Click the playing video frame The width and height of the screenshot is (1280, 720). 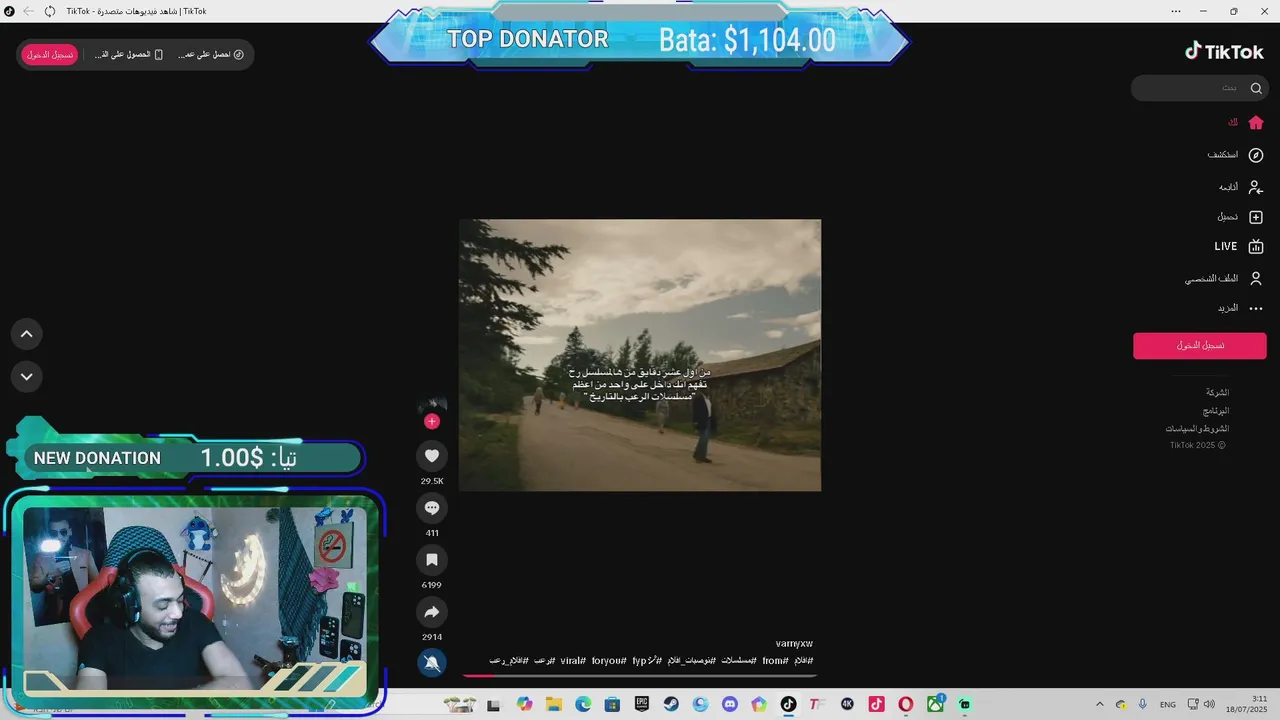tap(640, 355)
